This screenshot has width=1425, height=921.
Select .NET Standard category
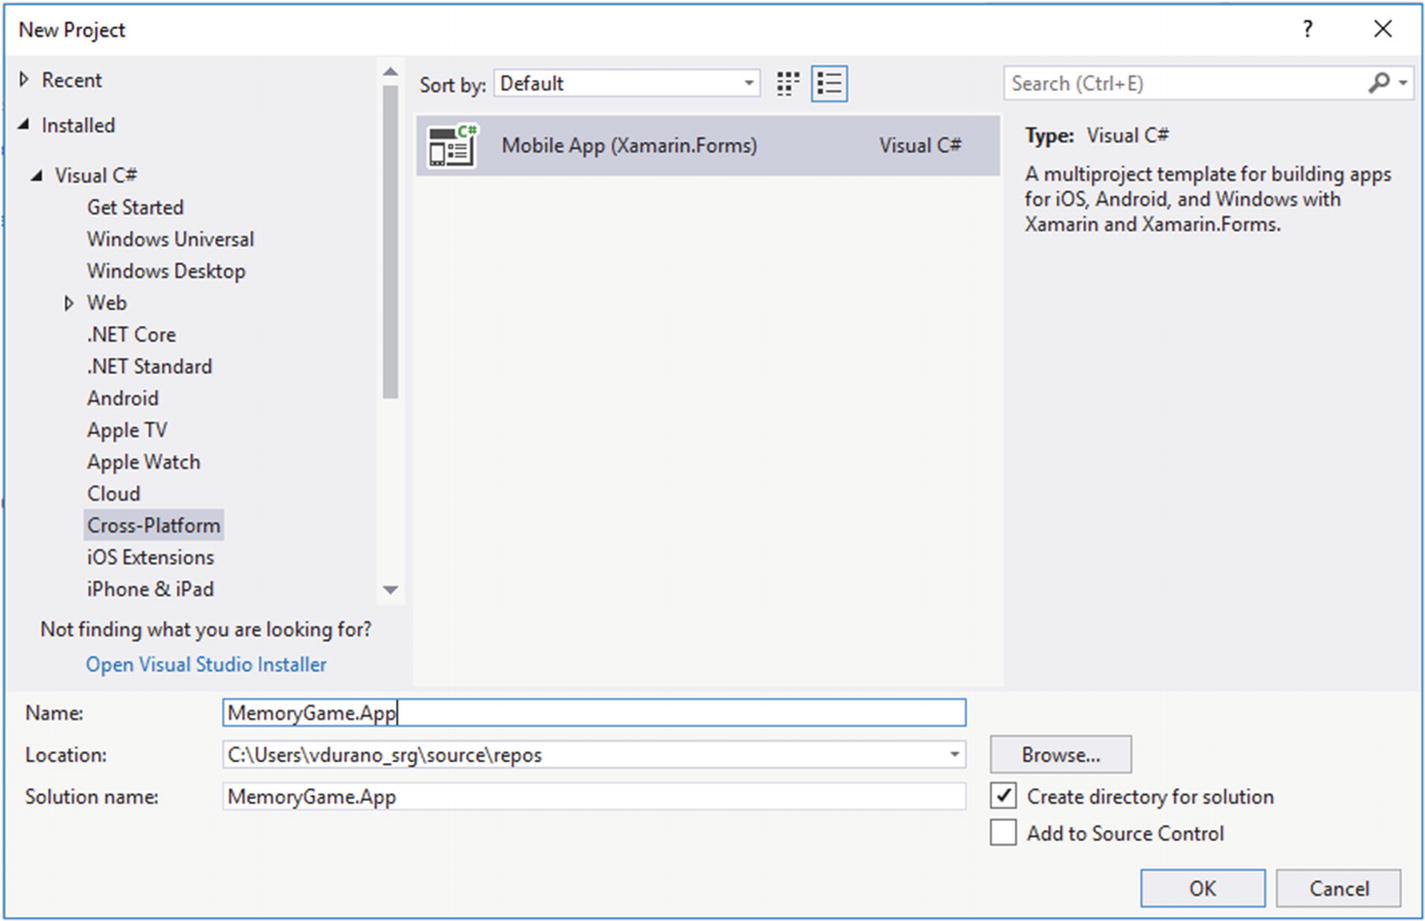[149, 367]
